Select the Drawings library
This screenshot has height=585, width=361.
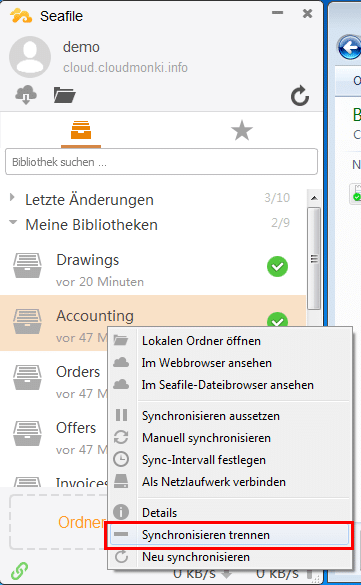point(153,268)
